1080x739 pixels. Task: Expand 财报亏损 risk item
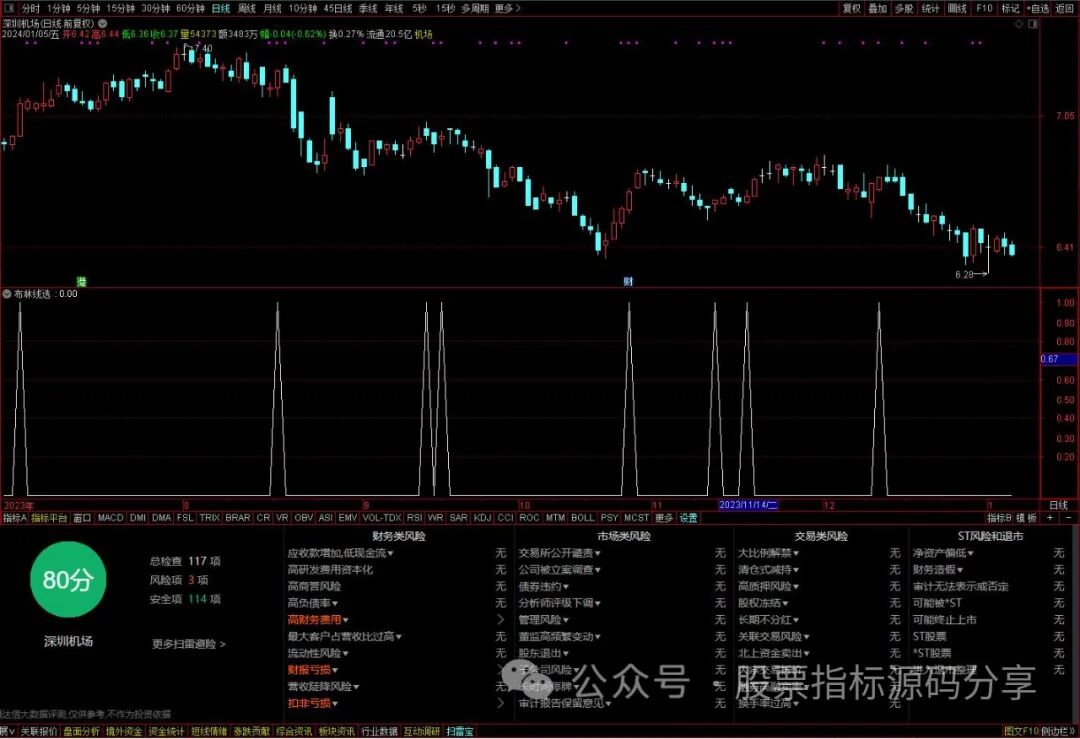[313, 669]
